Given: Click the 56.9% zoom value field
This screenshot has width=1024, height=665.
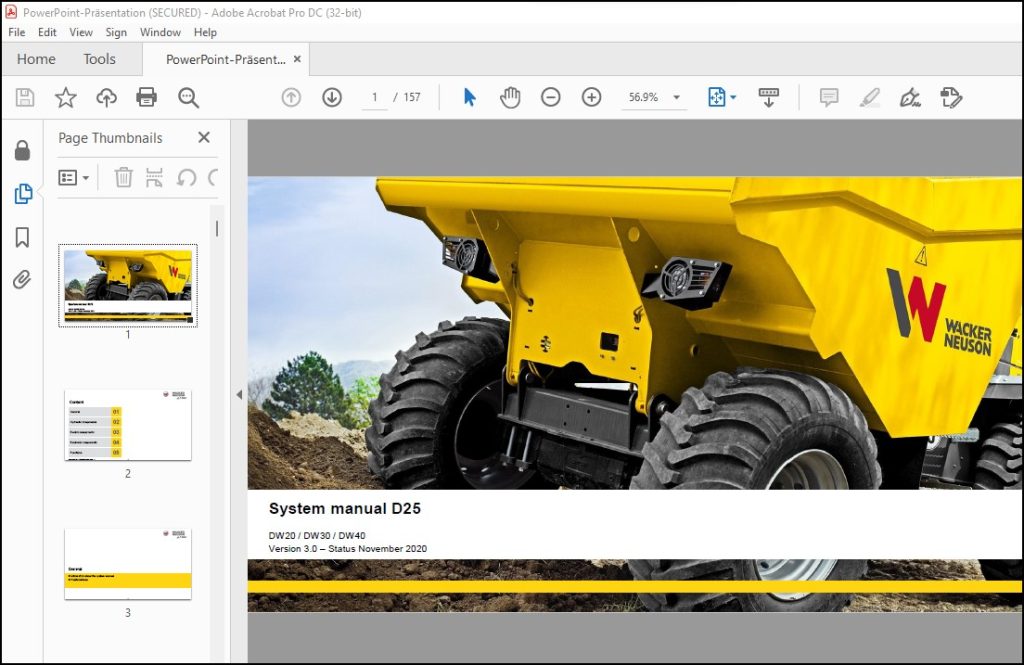Looking at the screenshot, I should point(643,97).
